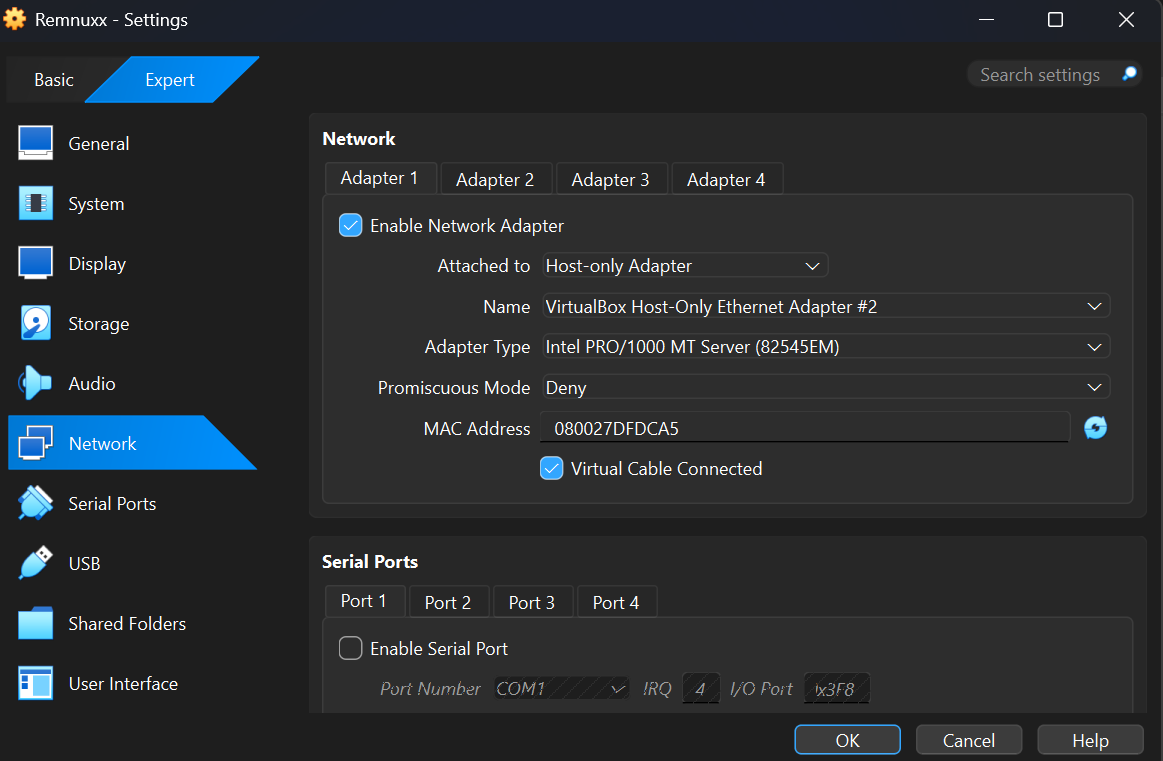Open the Attached to dropdown

point(685,266)
